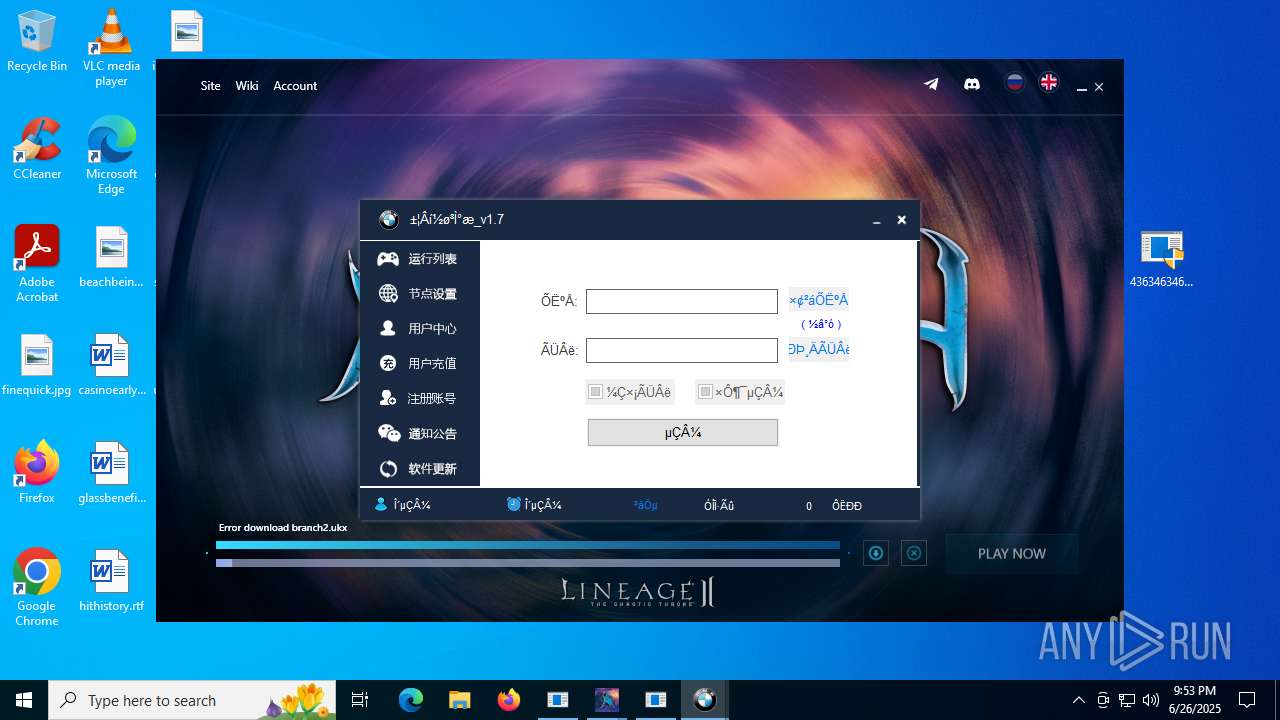Open the CCleaner desktop shortcut
This screenshot has height=720, width=1280.
[x=37, y=148]
